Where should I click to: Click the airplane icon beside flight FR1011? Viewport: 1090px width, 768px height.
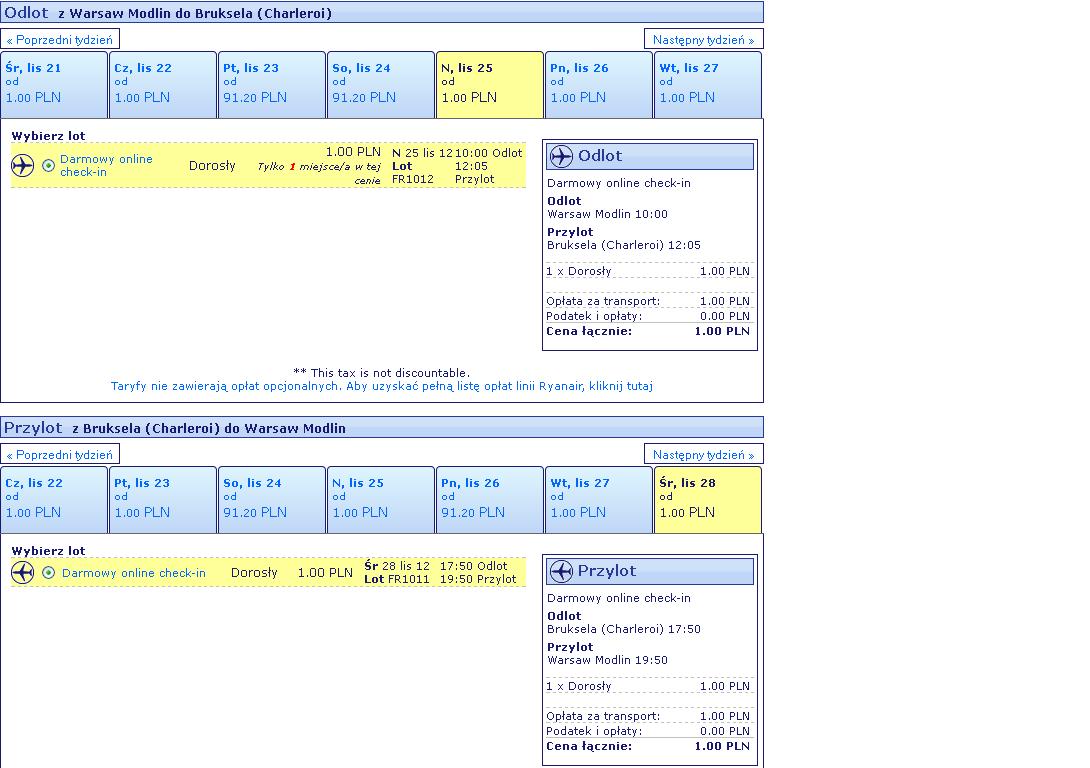[x=22, y=573]
